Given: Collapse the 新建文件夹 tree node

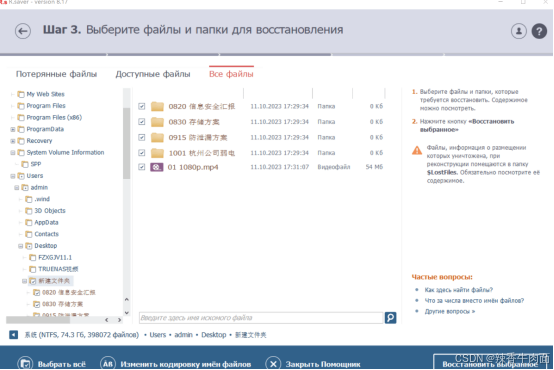Looking at the screenshot, I should 24,281.
